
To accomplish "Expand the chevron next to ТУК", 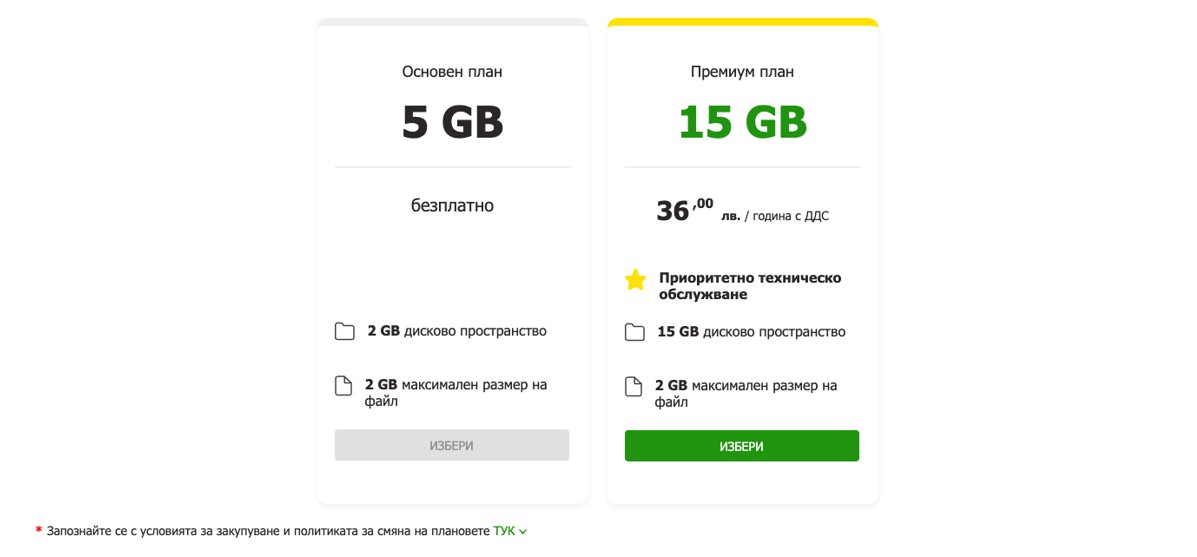I will point(523,532).
